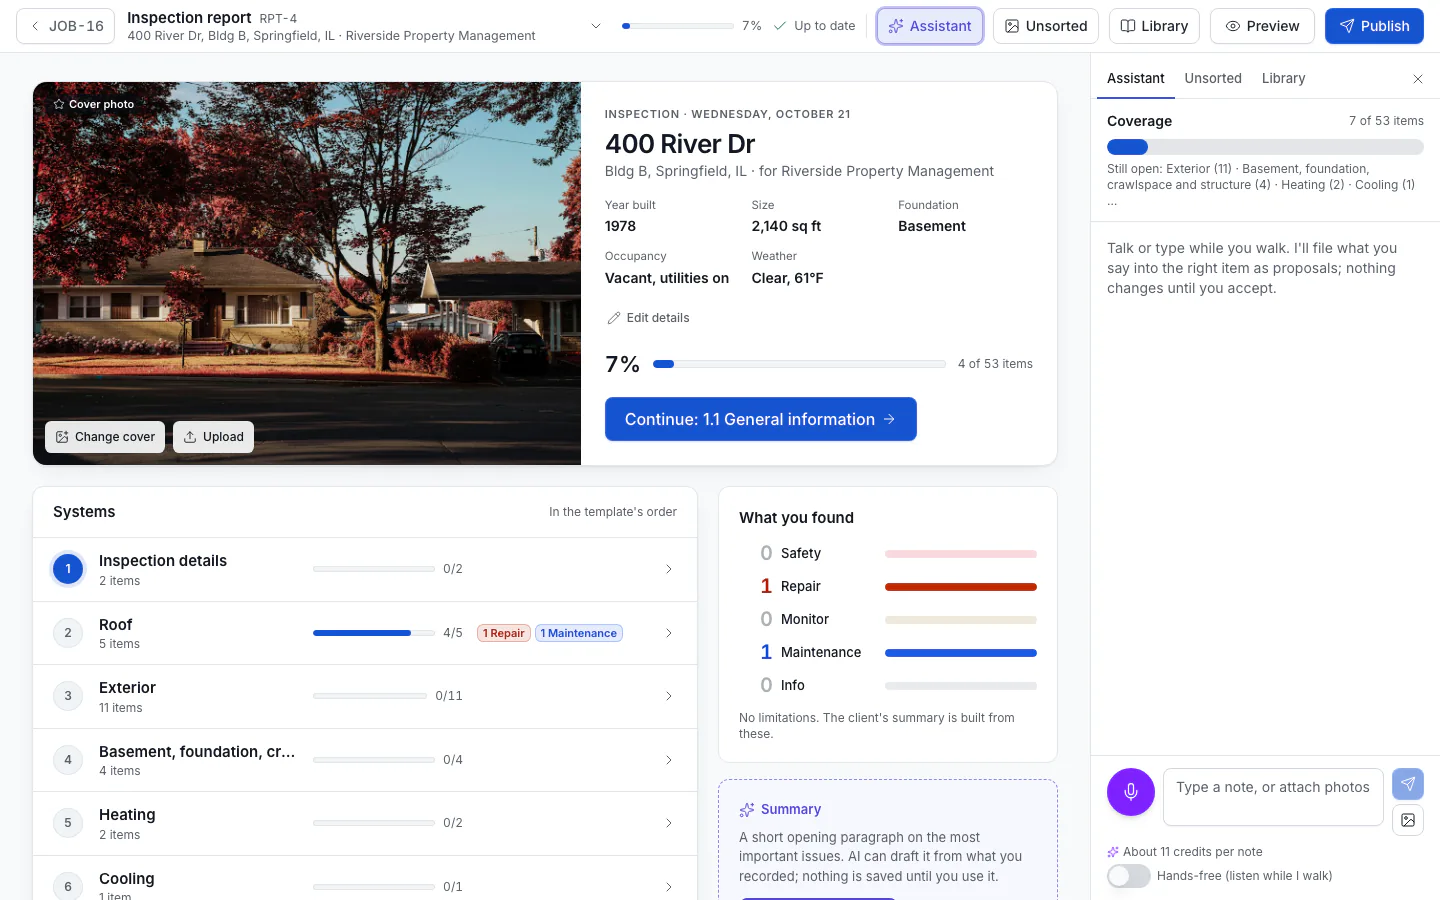This screenshot has height=900, width=1440.
Task: Close the Assistant side panel
Action: [x=1417, y=79]
